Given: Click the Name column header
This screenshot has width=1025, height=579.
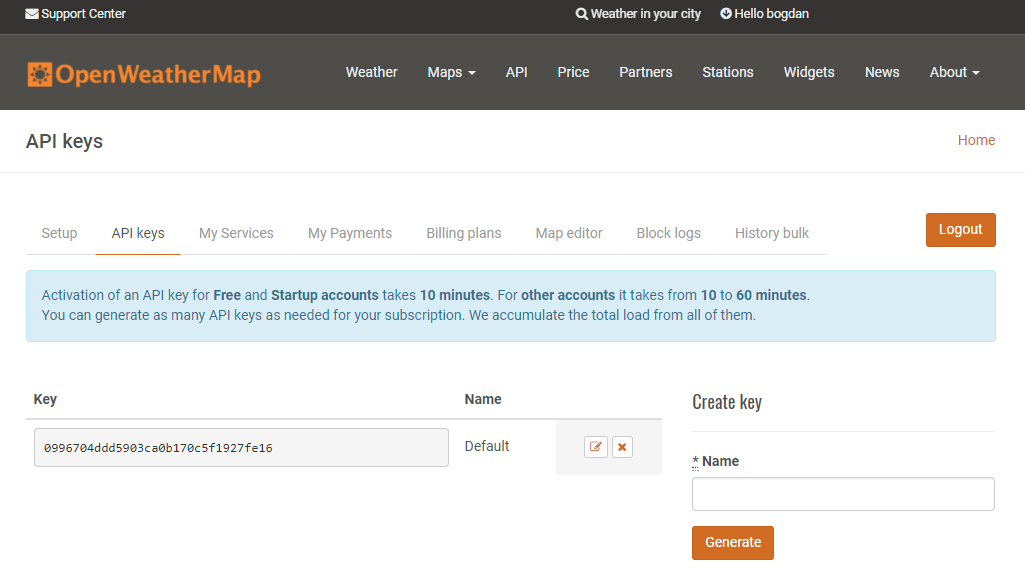Looking at the screenshot, I should click(483, 399).
